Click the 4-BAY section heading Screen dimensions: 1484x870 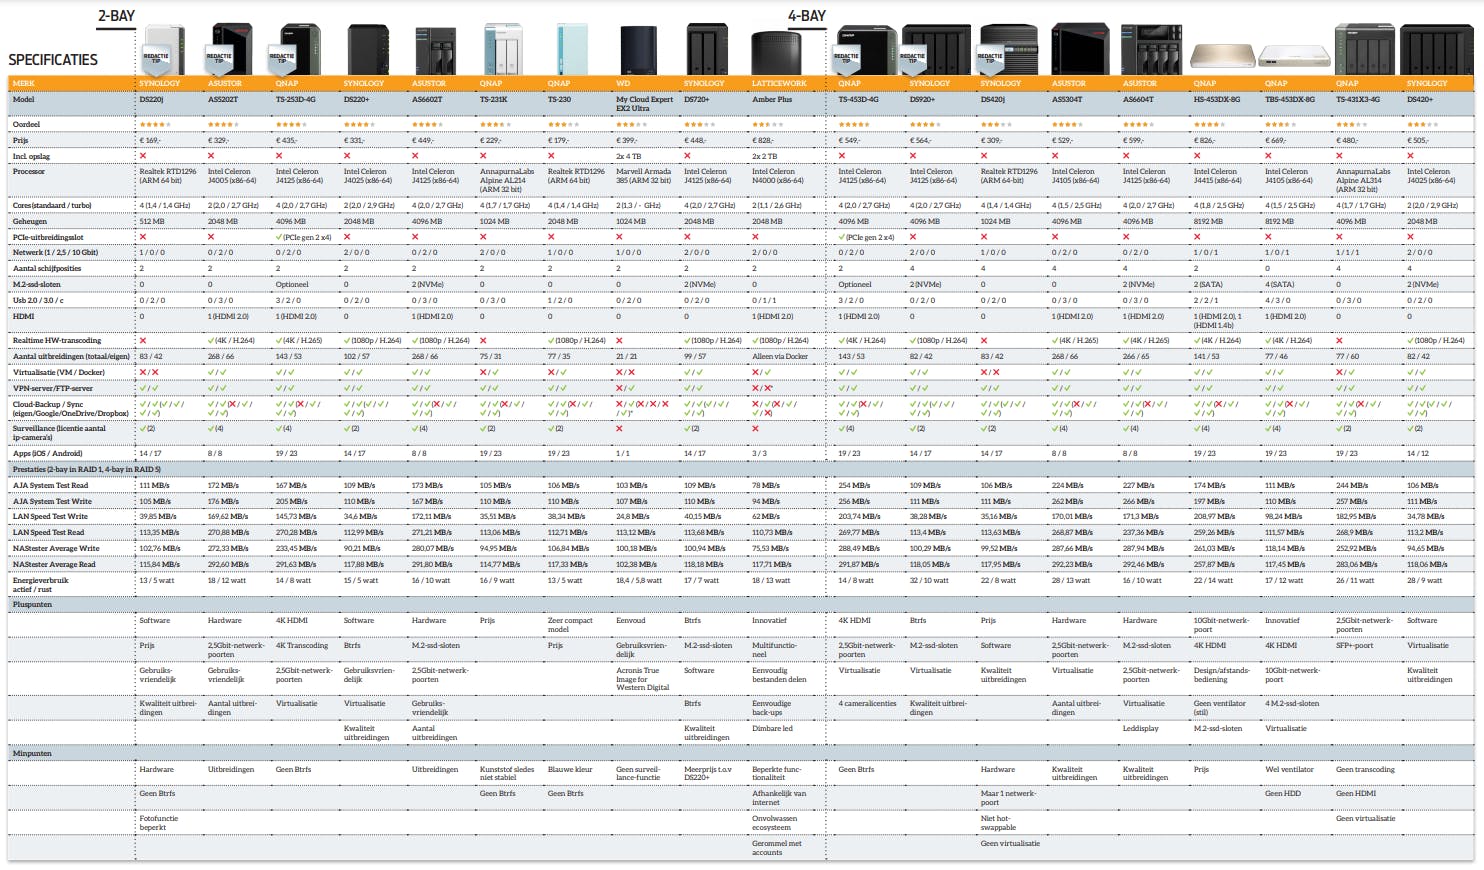[x=807, y=16]
